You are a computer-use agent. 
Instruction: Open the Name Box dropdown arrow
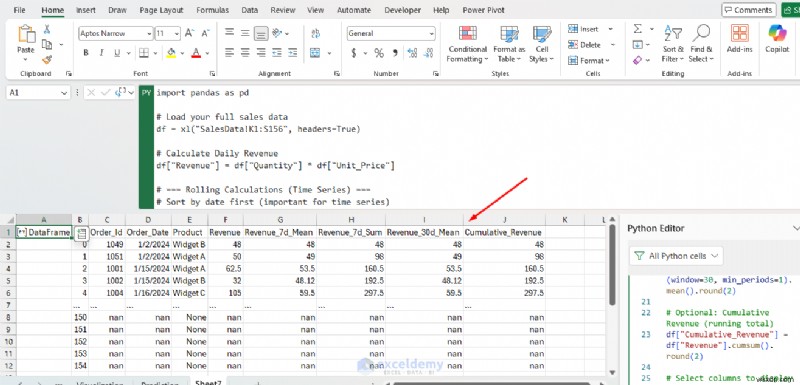pyautogui.click(x=64, y=93)
